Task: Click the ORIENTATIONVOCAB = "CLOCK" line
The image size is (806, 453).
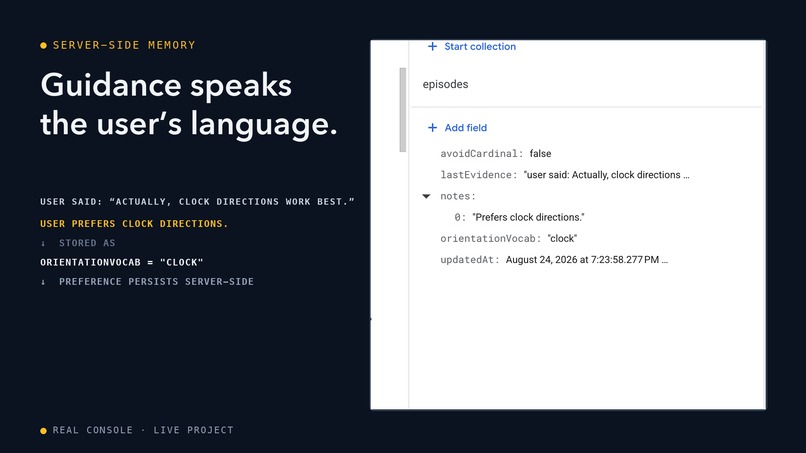Action: (x=122, y=262)
